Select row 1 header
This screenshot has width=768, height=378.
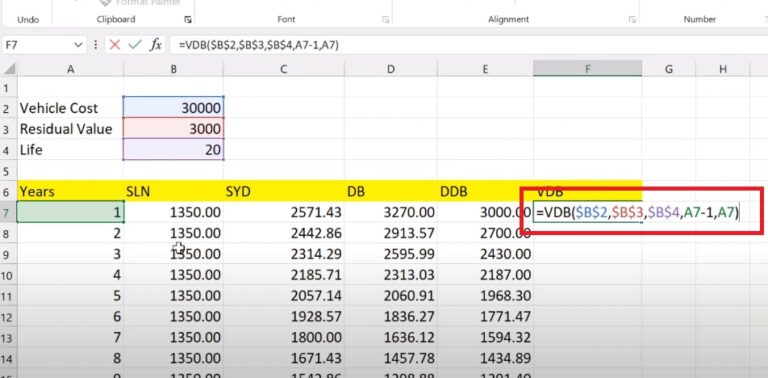point(7,88)
